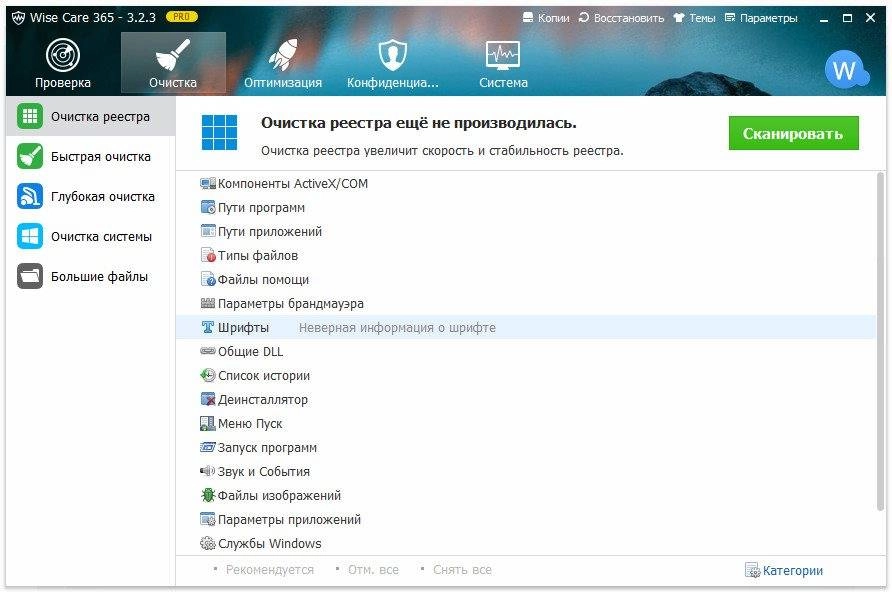
Task: Click the Деинсталлятор icon
Action: 208,399
